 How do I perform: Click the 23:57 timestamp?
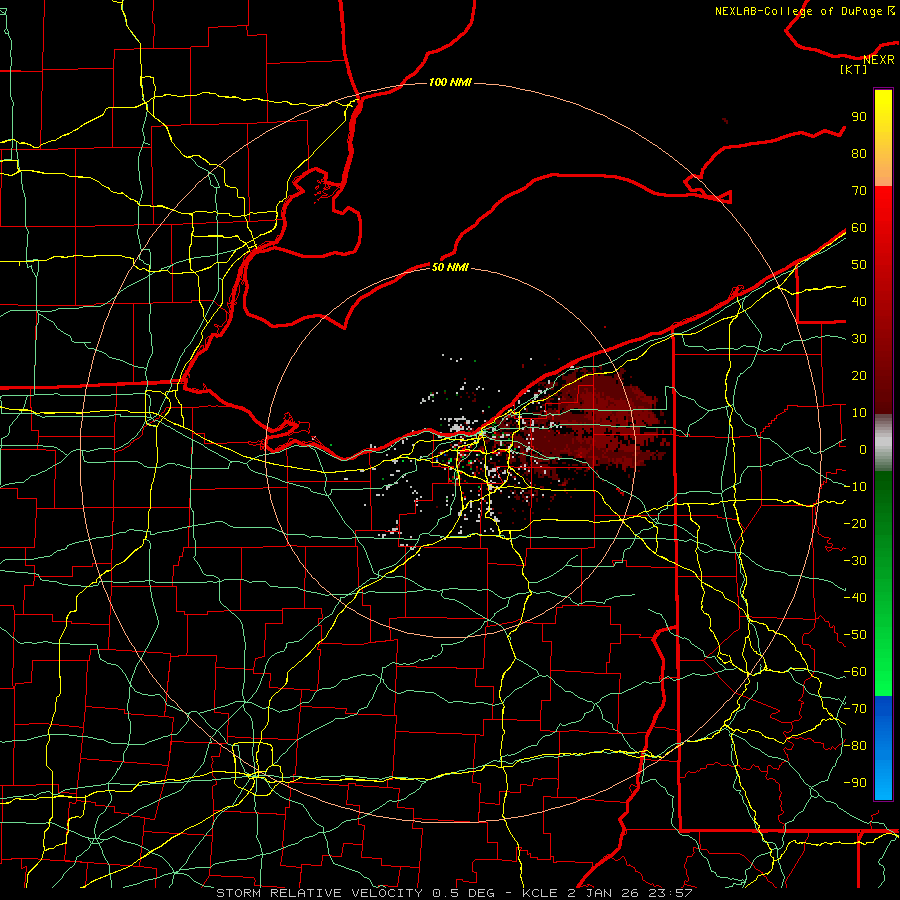point(670,893)
